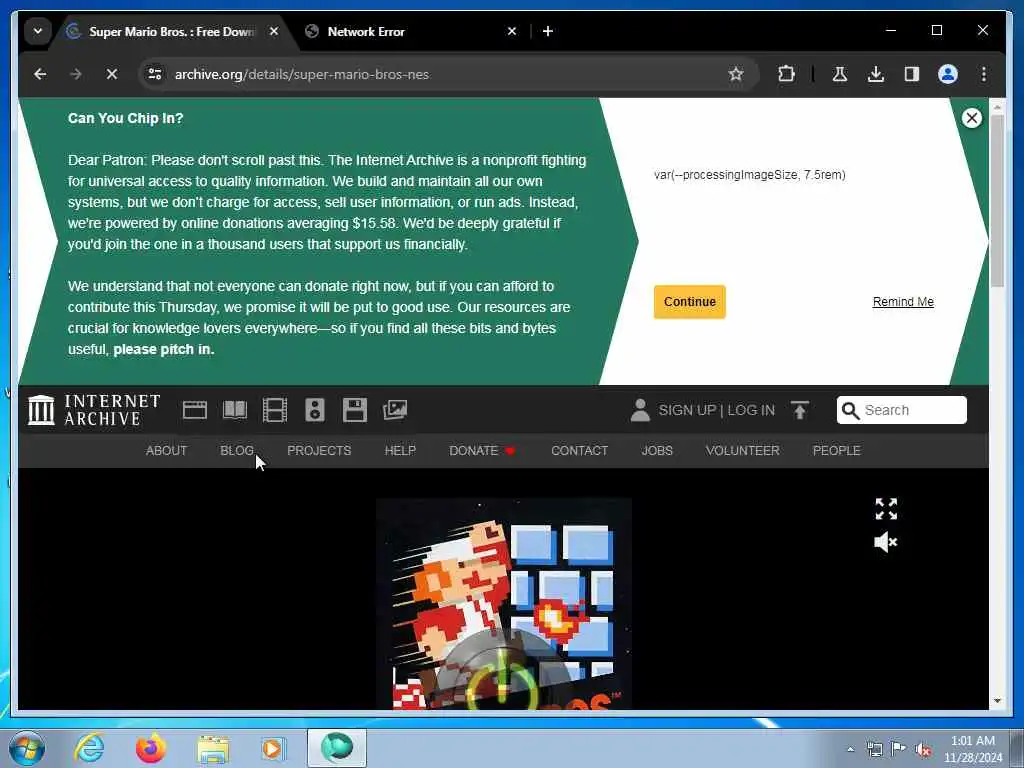
Task: Toggle the emulator mute speaker icon
Action: pos(886,542)
